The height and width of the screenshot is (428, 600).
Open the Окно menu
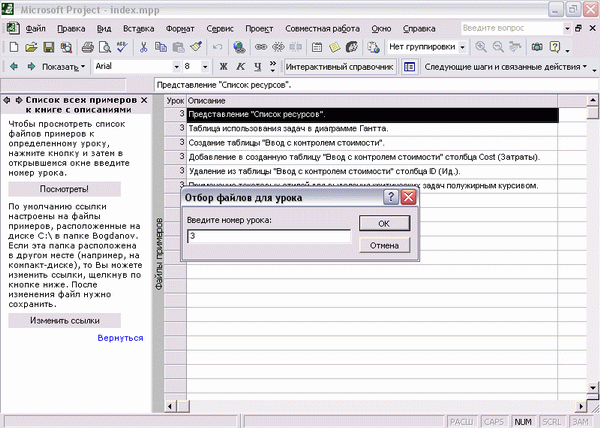click(381, 29)
